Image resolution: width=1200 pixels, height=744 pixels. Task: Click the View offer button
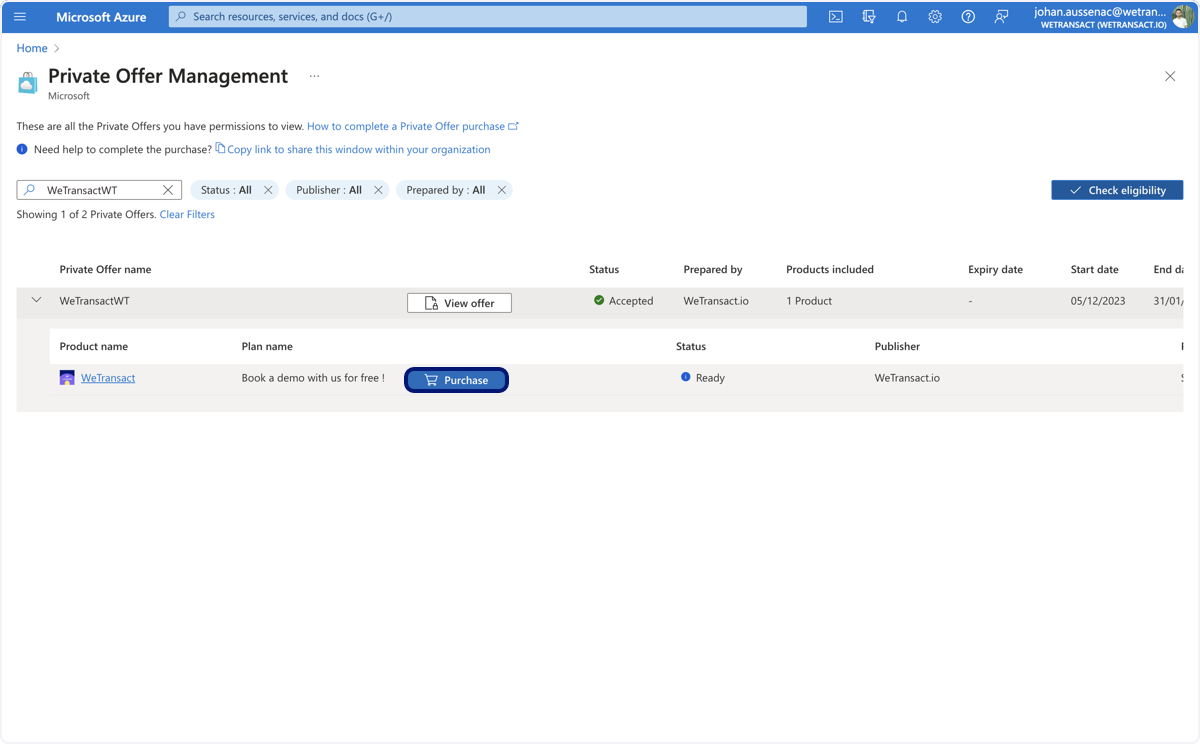[x=459, y=303]
